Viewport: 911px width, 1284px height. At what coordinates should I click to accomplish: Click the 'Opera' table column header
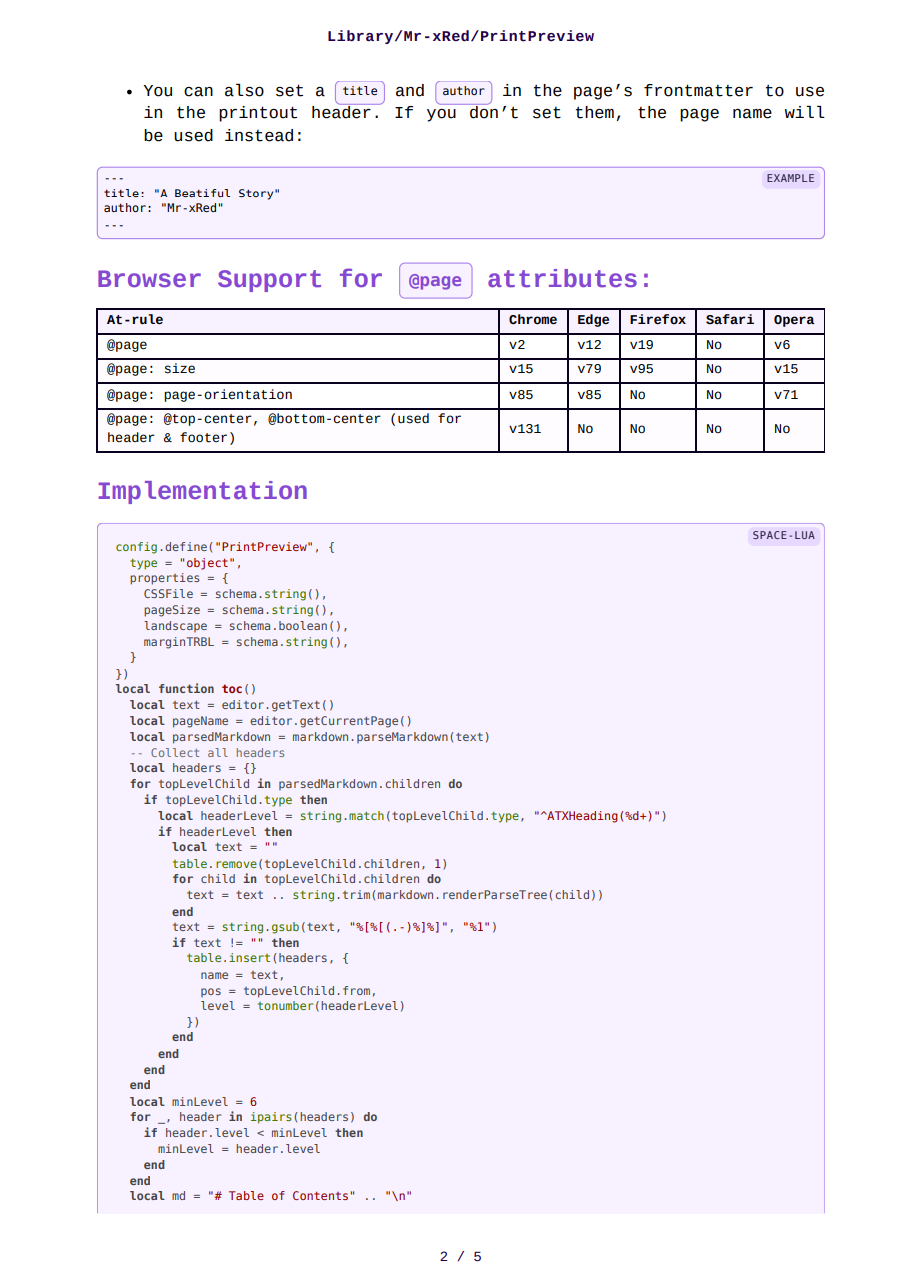(794, 320)
